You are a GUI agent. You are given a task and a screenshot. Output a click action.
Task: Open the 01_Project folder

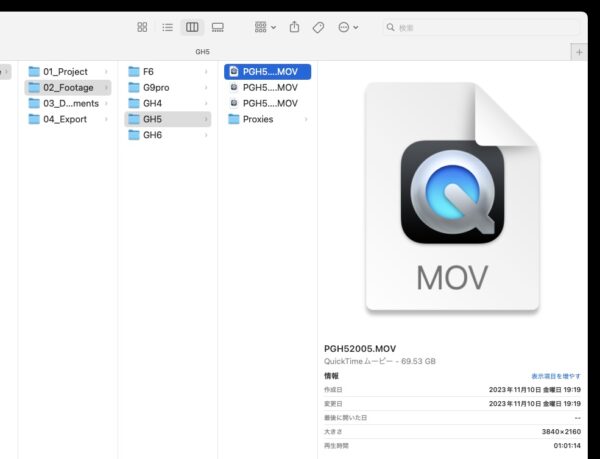[68, 72]
